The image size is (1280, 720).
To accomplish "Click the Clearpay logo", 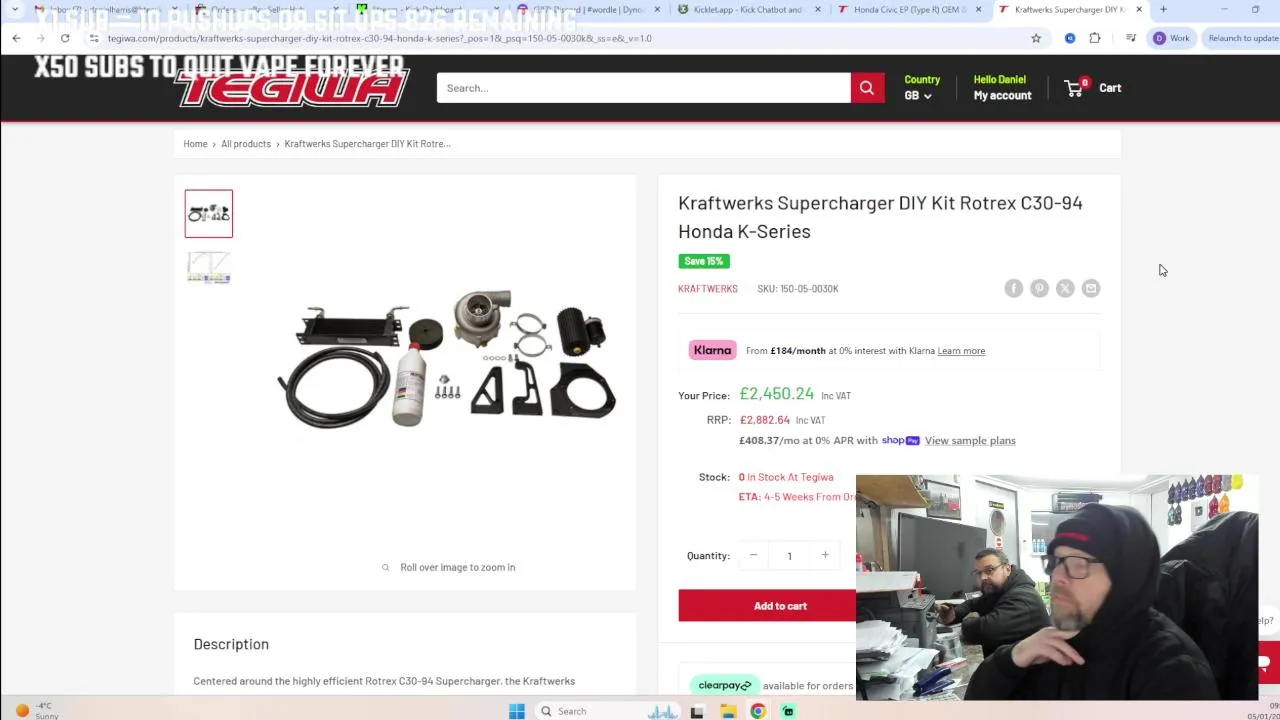I will tap(725, 685).
